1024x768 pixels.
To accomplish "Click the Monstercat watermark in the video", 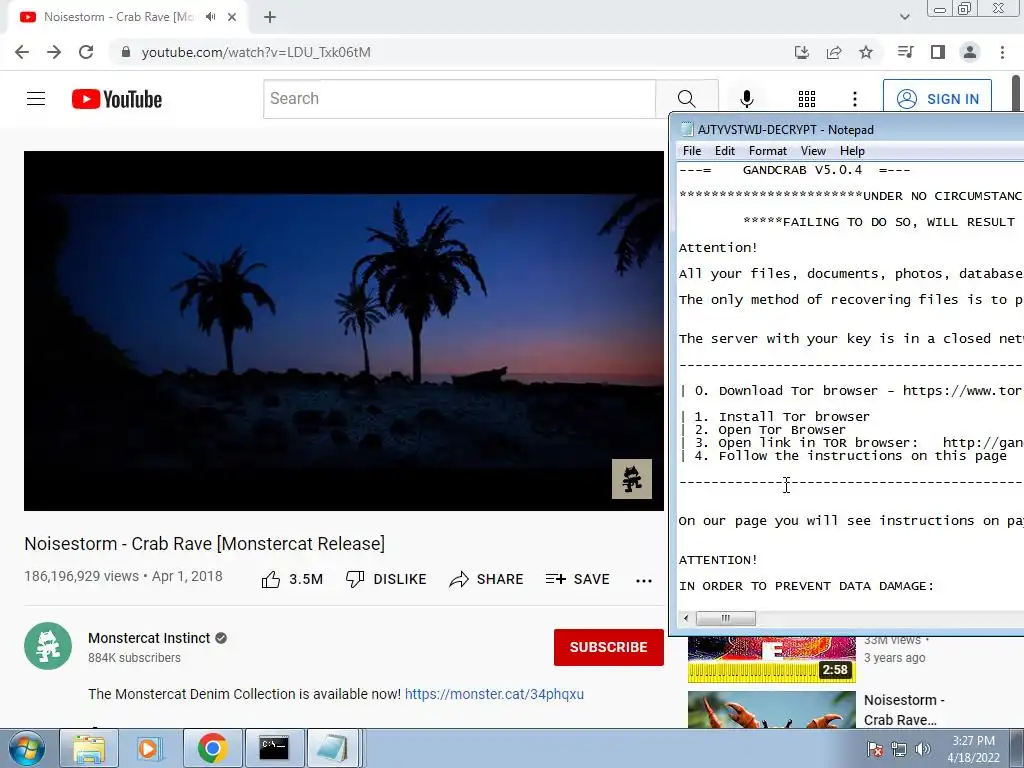I will 632,479.
